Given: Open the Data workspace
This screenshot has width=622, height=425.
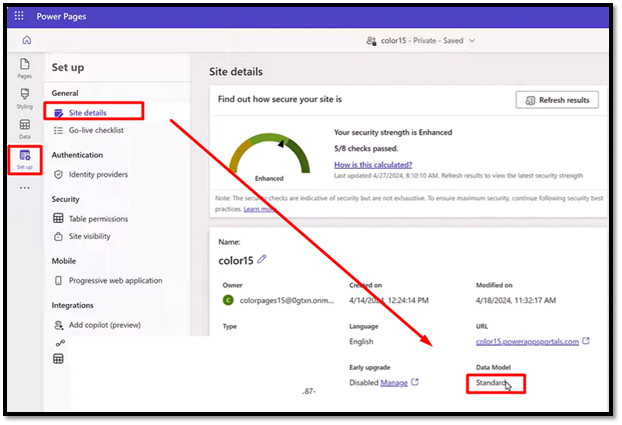Looking at the screenshot, I should (x=25, y=129).
